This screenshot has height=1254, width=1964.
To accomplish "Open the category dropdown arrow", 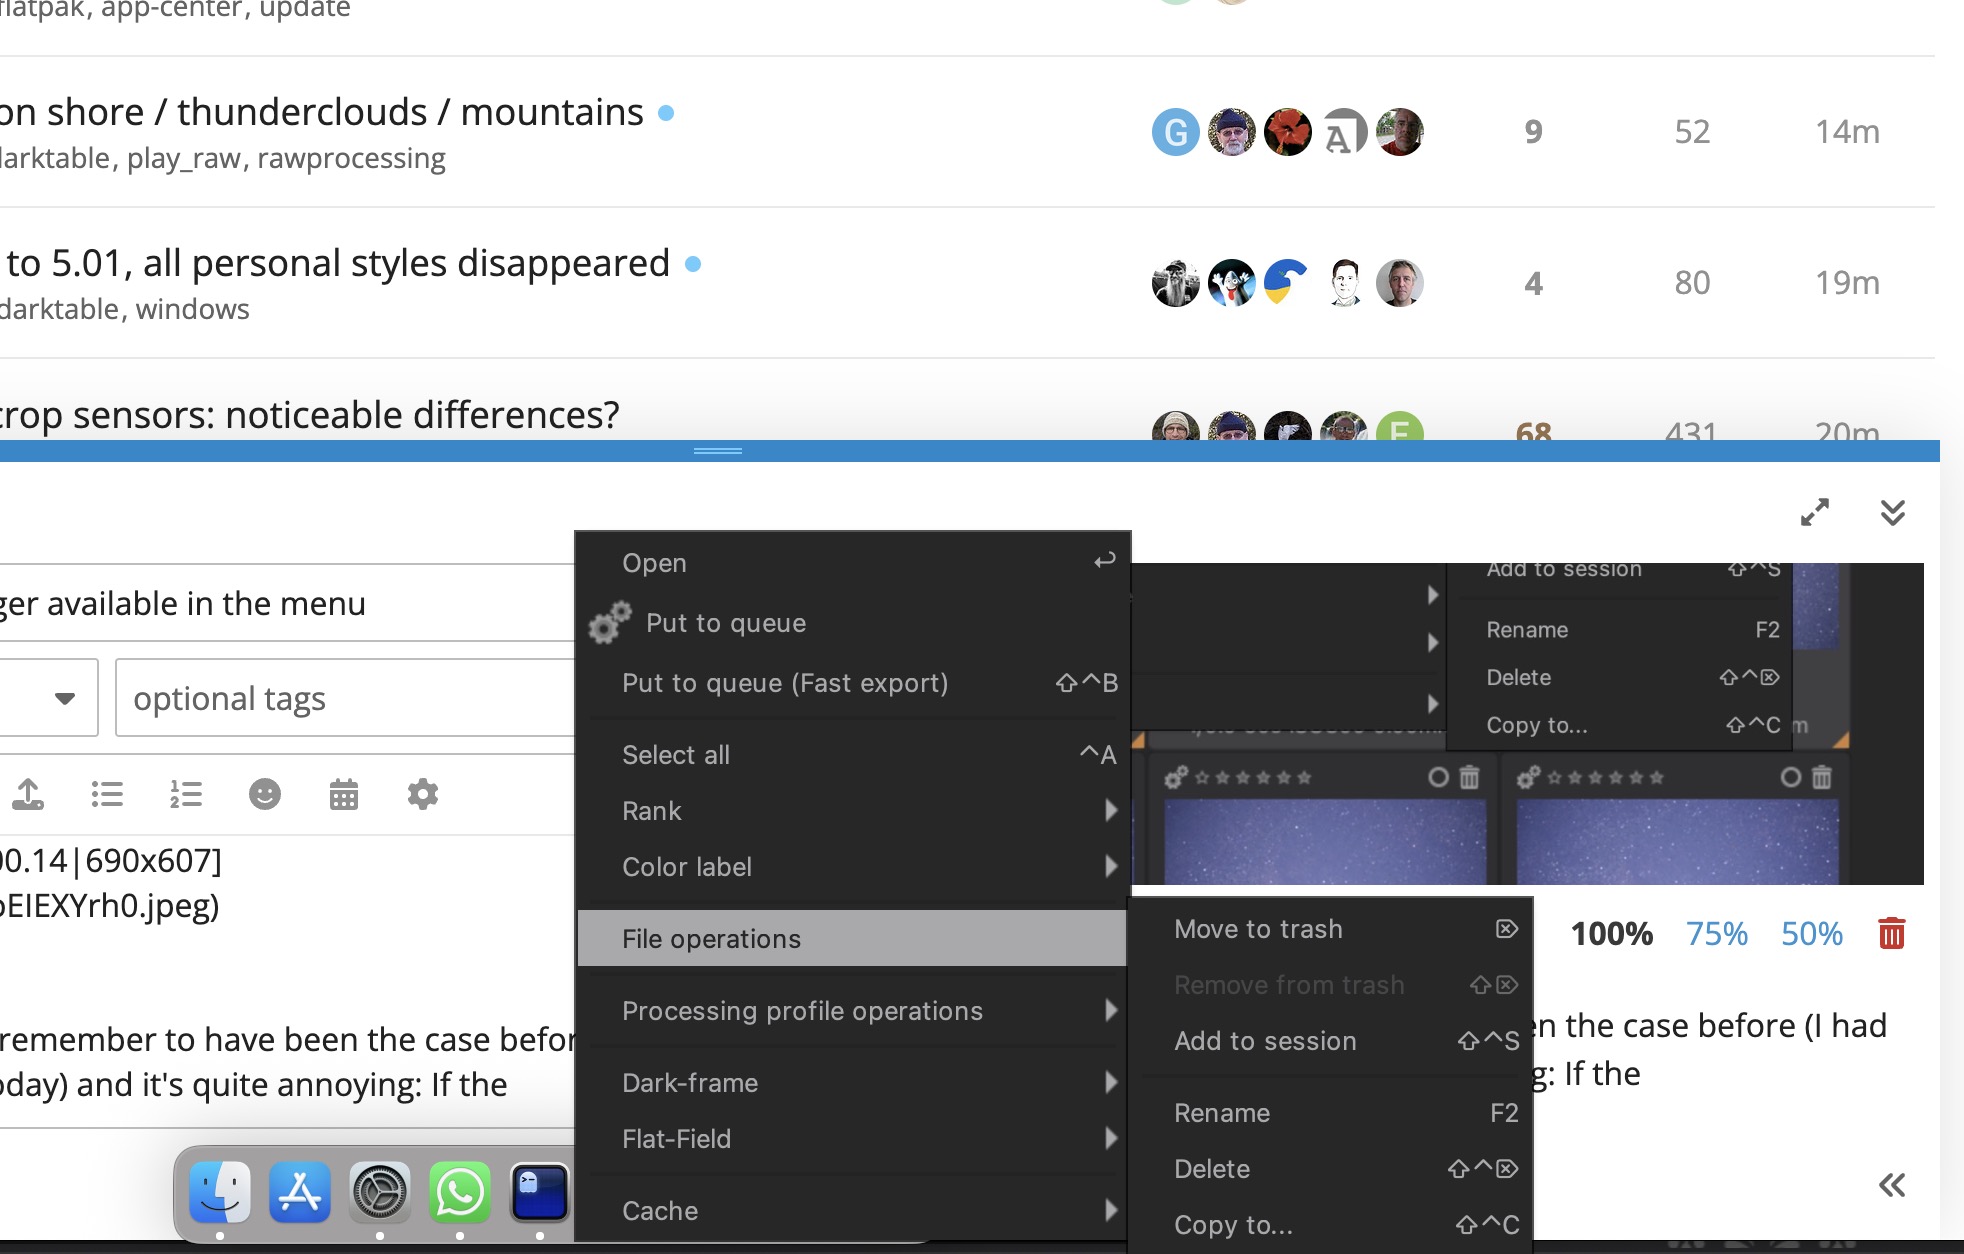I will [x=65, y=698].
